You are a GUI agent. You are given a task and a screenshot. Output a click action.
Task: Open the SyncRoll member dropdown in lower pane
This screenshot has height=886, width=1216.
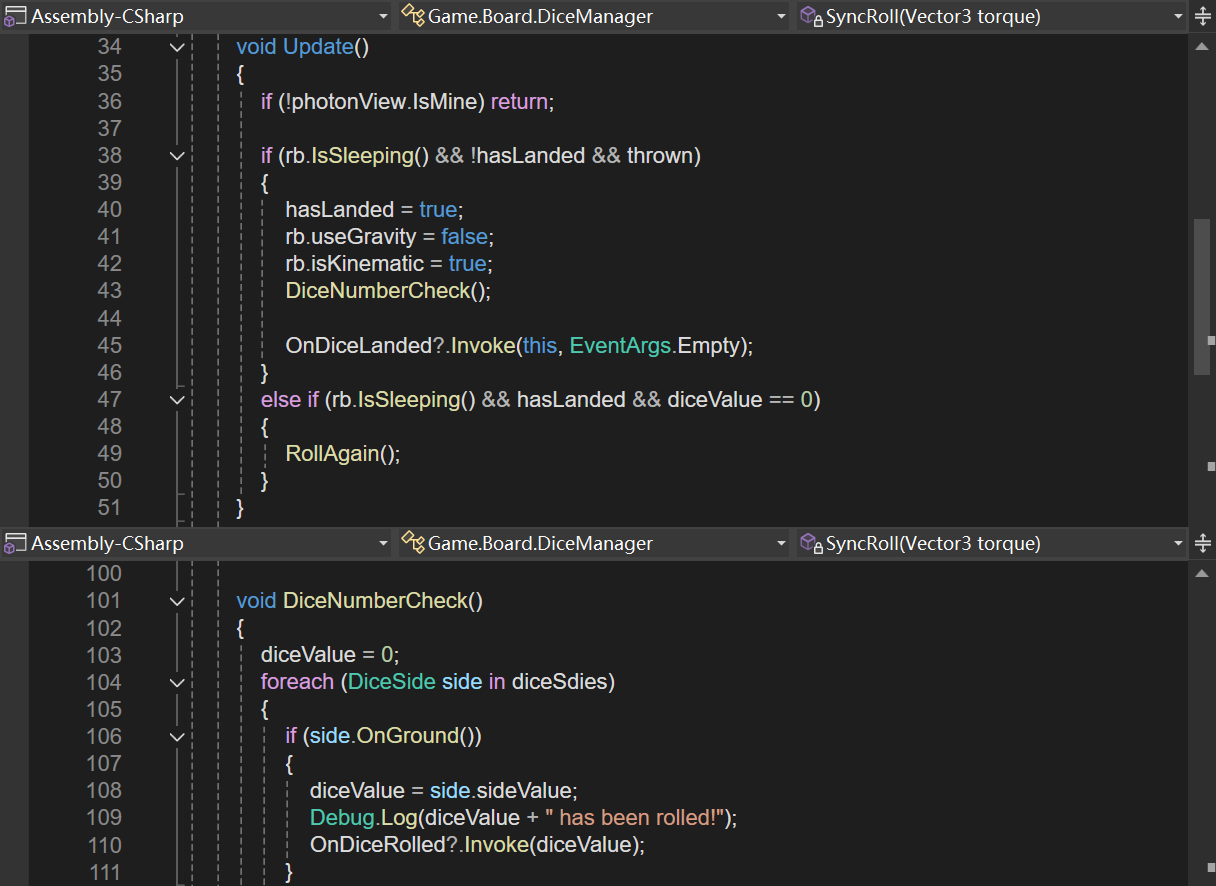(991, 543)
